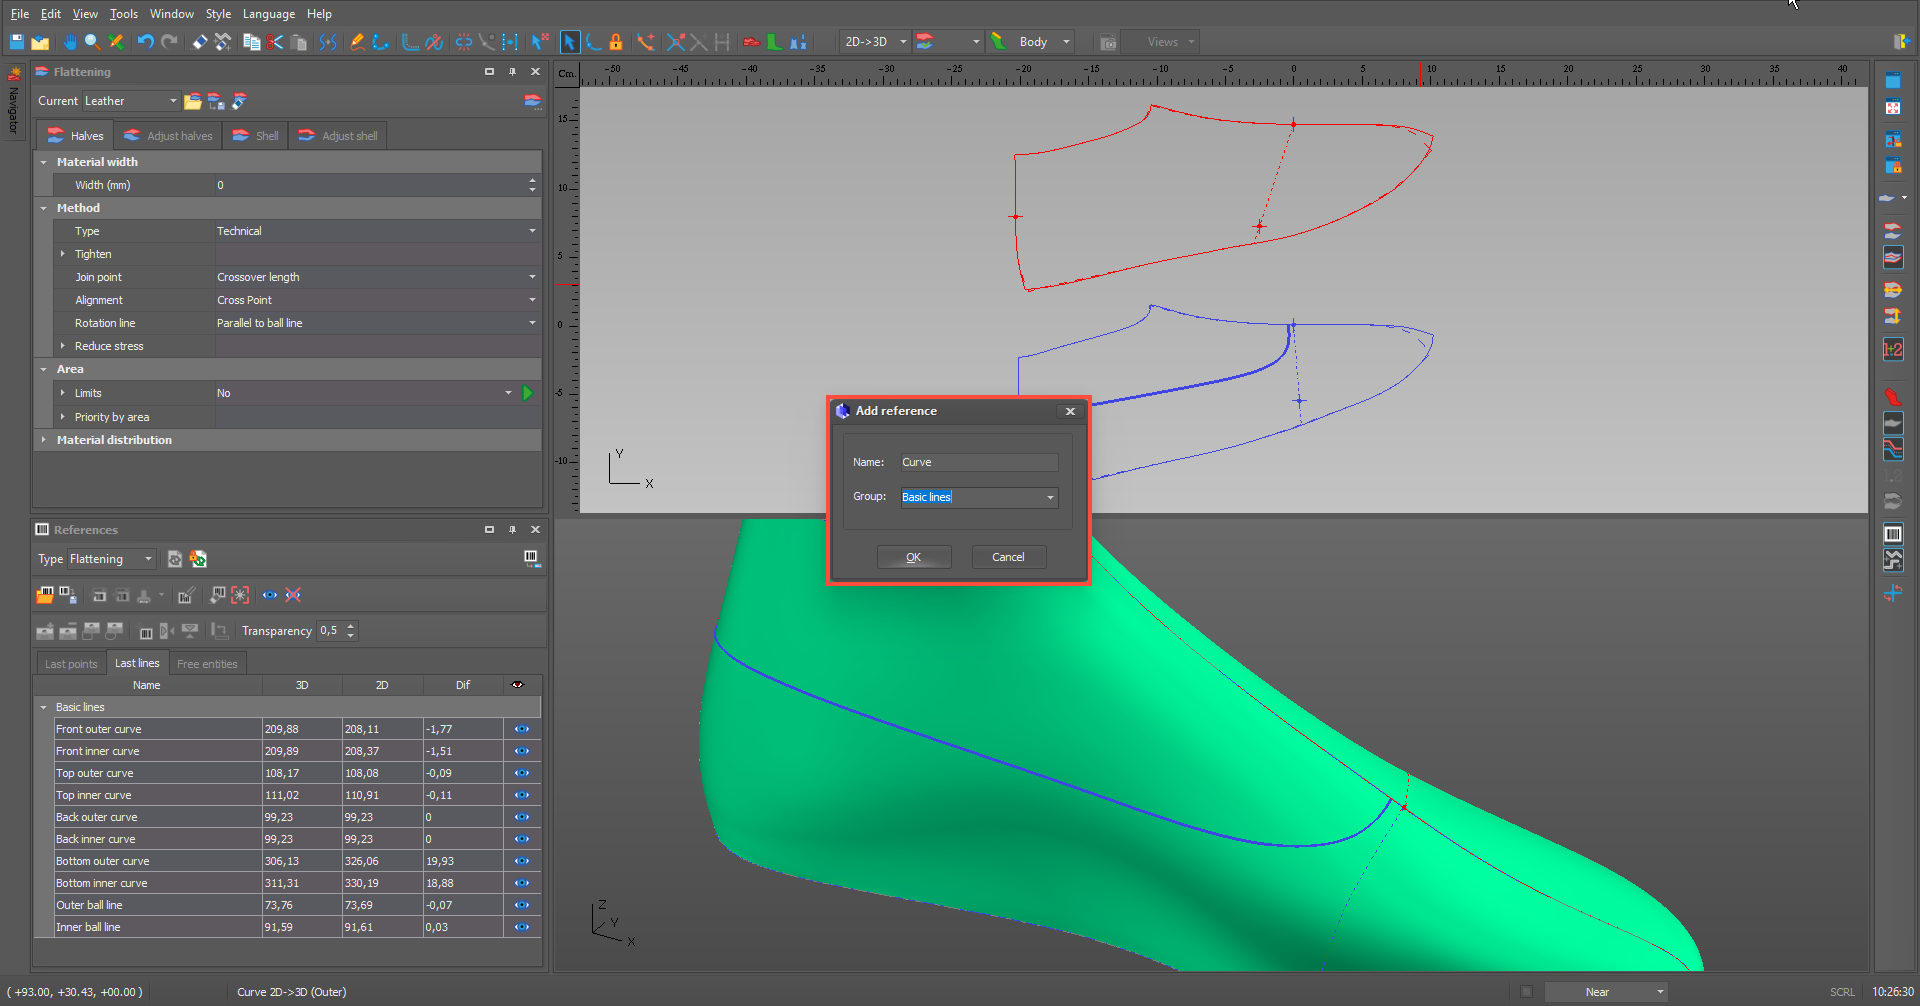Click the Eraser tool icon

(200, 42)
